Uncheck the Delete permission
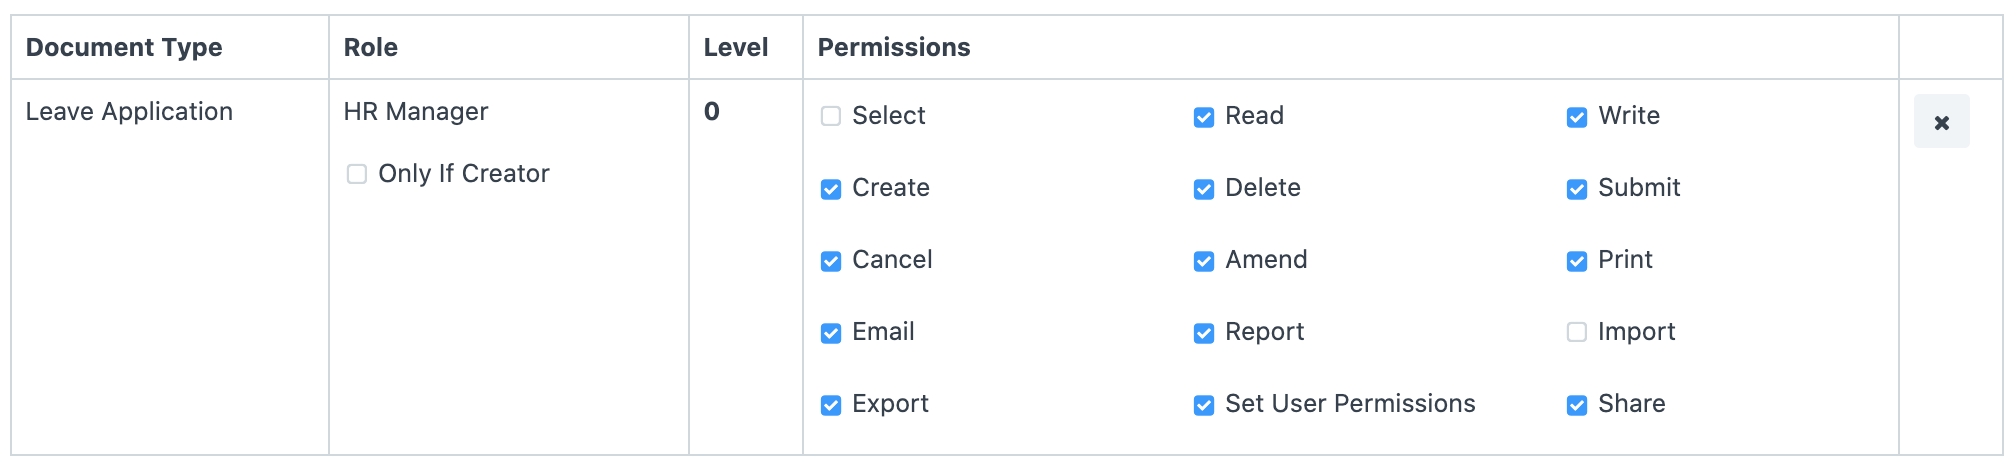The image size is (2016, 470). (1204, 189)
